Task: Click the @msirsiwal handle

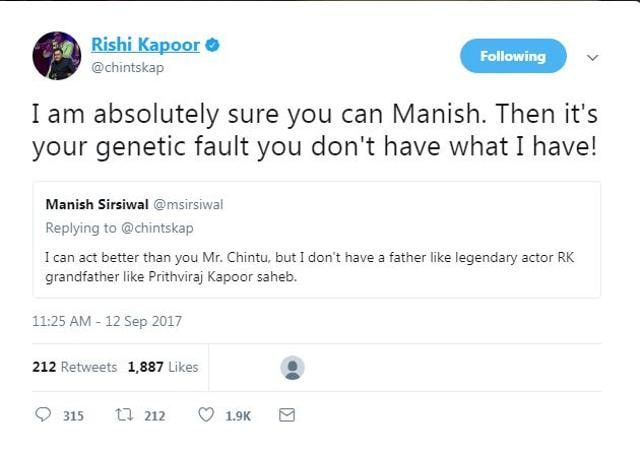Action: 188,204
